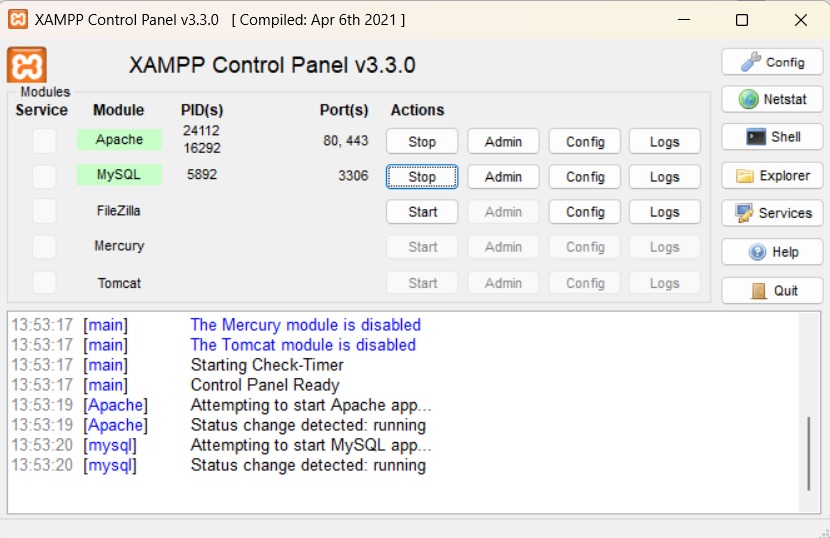Viewport: 830px width, 538px height.
Task: Click Apache PID 16292
Action: (x=202, y=148)
